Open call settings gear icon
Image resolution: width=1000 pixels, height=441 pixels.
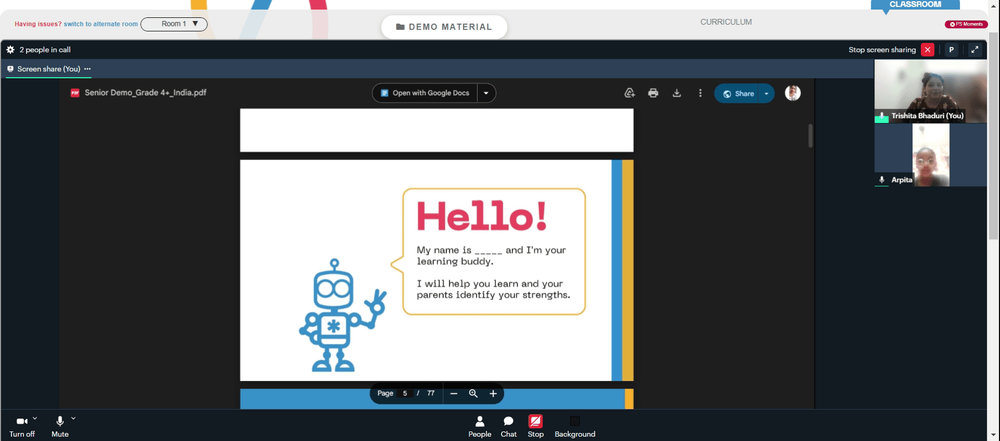point(10,50)
